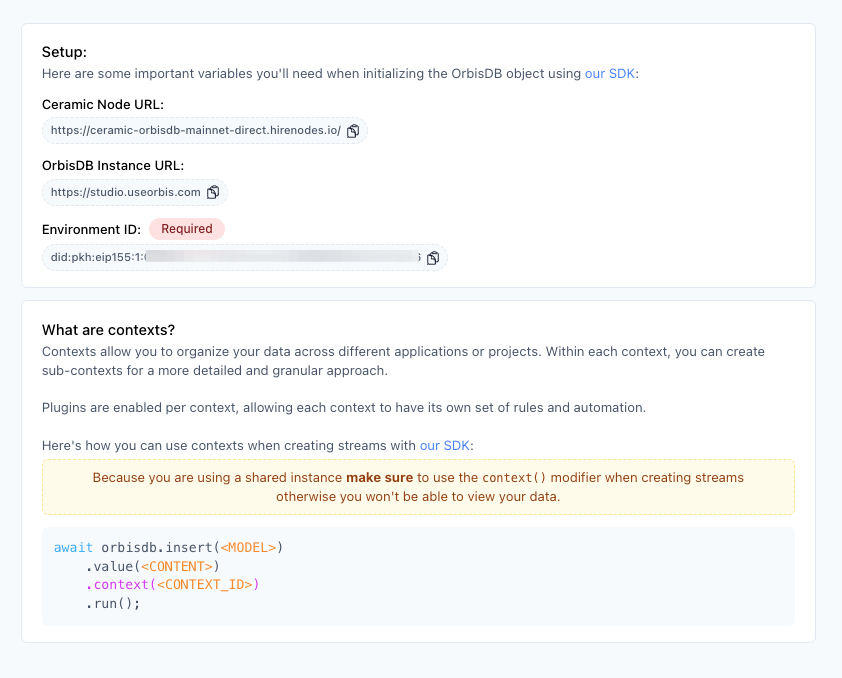Image resolution: width=842 pixels, height=678 pixels.
Task: Click the OrbisDB Instance URL label
Action: [x=113, y=165]
